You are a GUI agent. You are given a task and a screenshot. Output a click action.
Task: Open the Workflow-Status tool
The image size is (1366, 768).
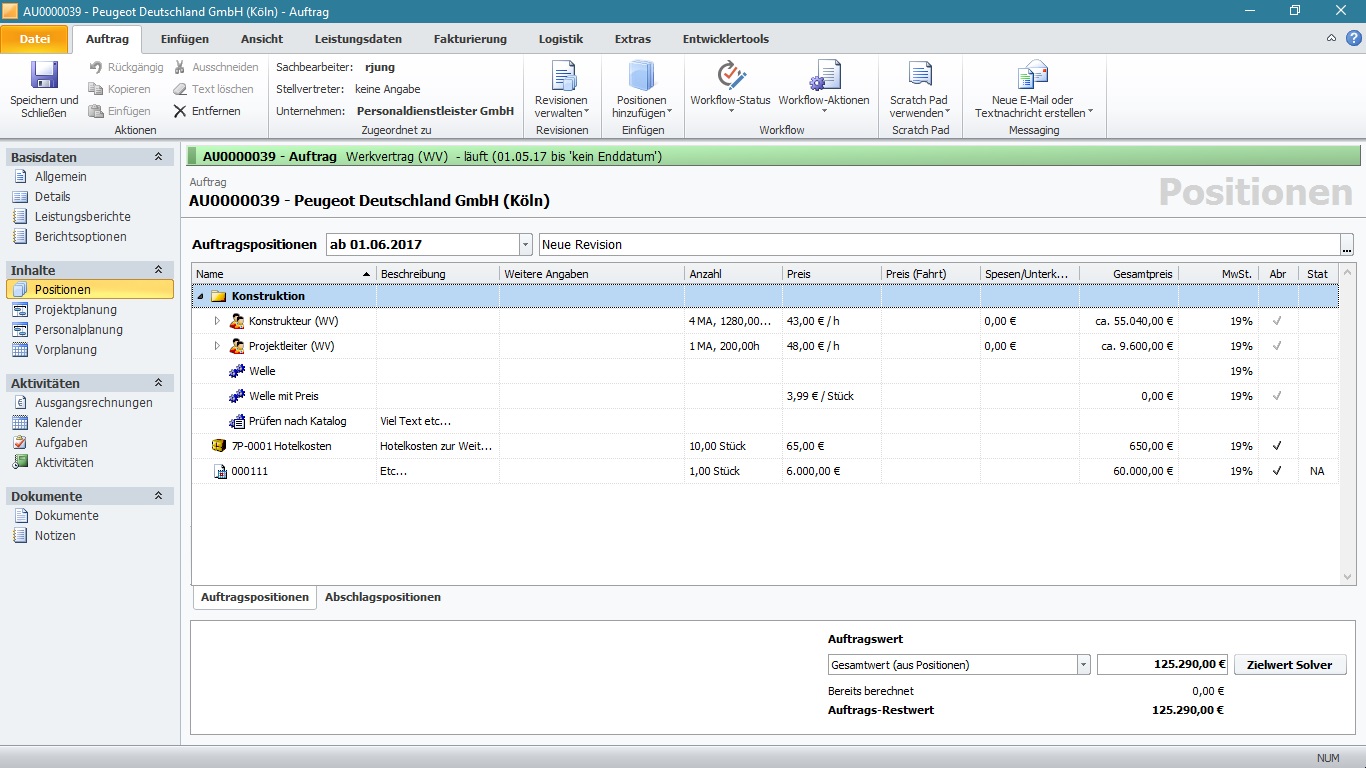(x=730, y=77)
